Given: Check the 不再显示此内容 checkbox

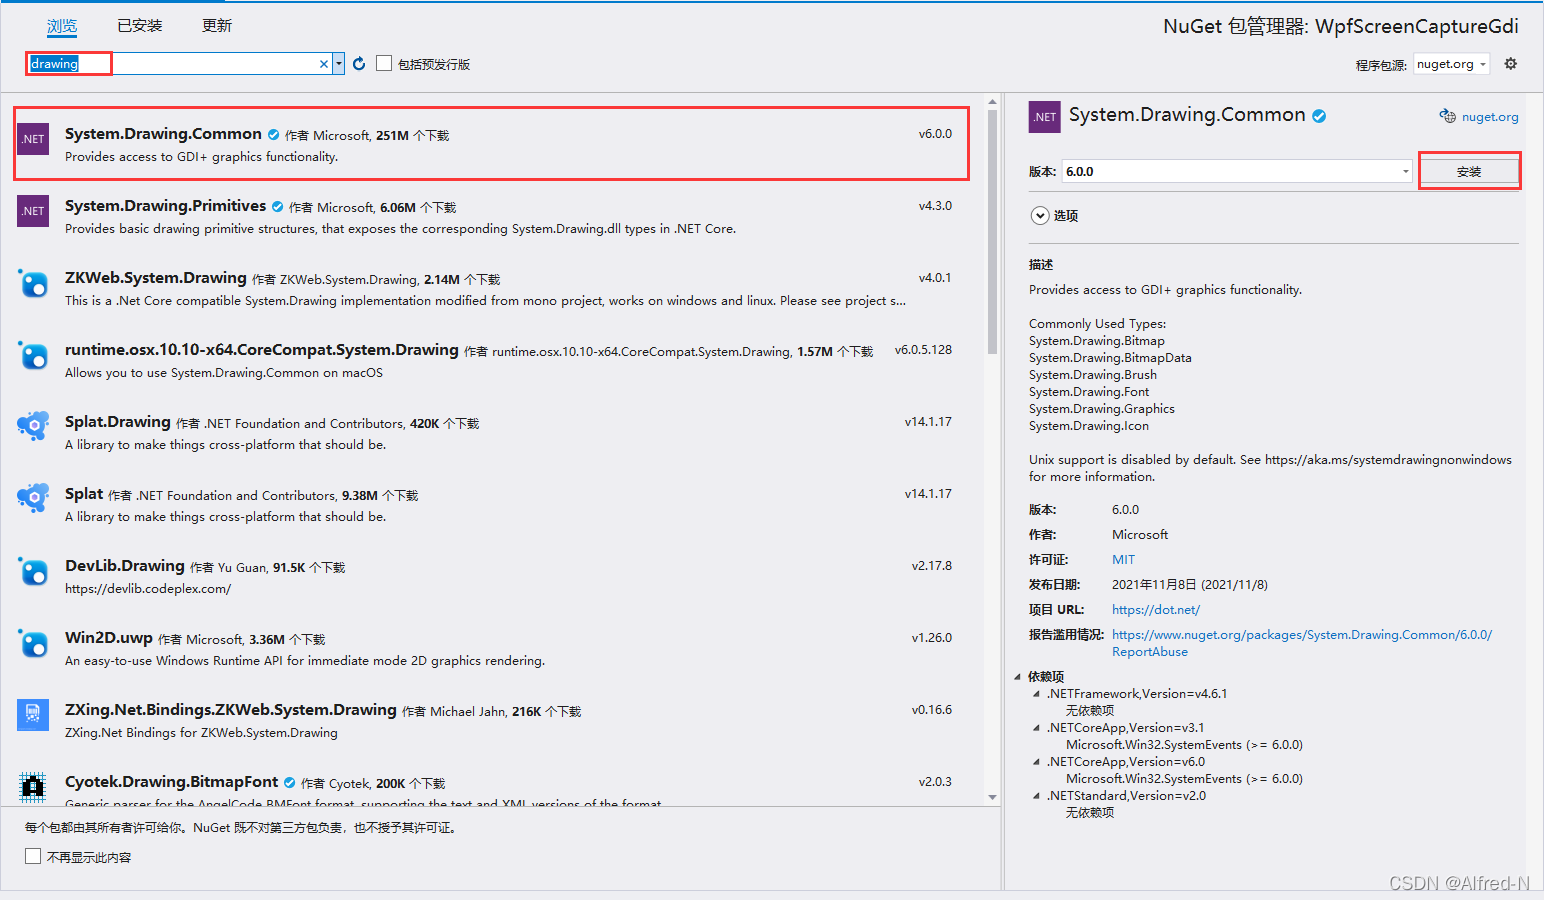Looking at the screenshot, I should [x=33, y=856].
